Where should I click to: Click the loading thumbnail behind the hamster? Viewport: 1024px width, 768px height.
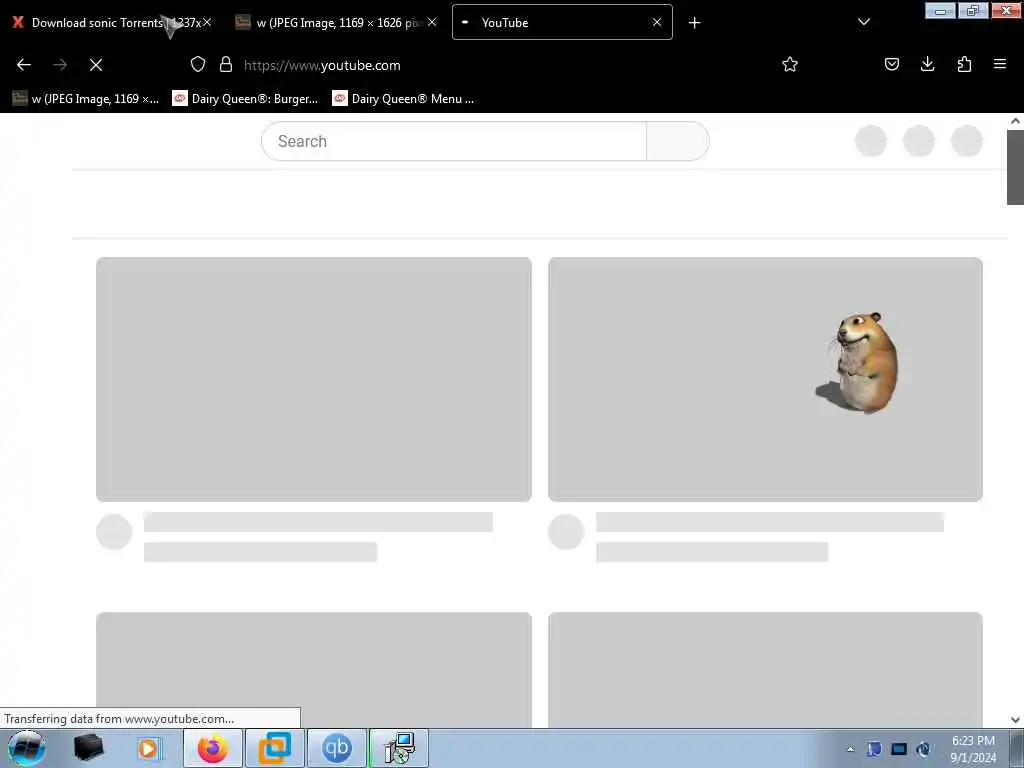coord(765,379)
